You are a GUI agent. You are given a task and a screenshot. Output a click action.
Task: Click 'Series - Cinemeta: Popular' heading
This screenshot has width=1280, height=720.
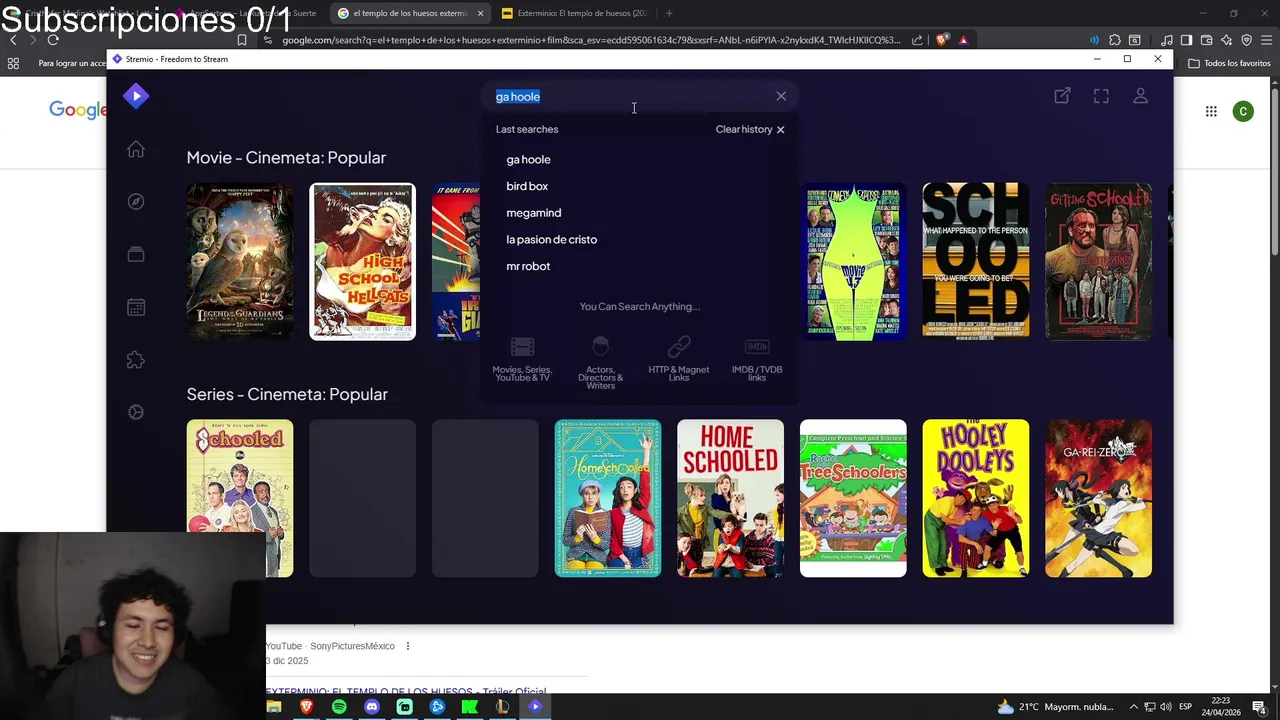(287, 394)
